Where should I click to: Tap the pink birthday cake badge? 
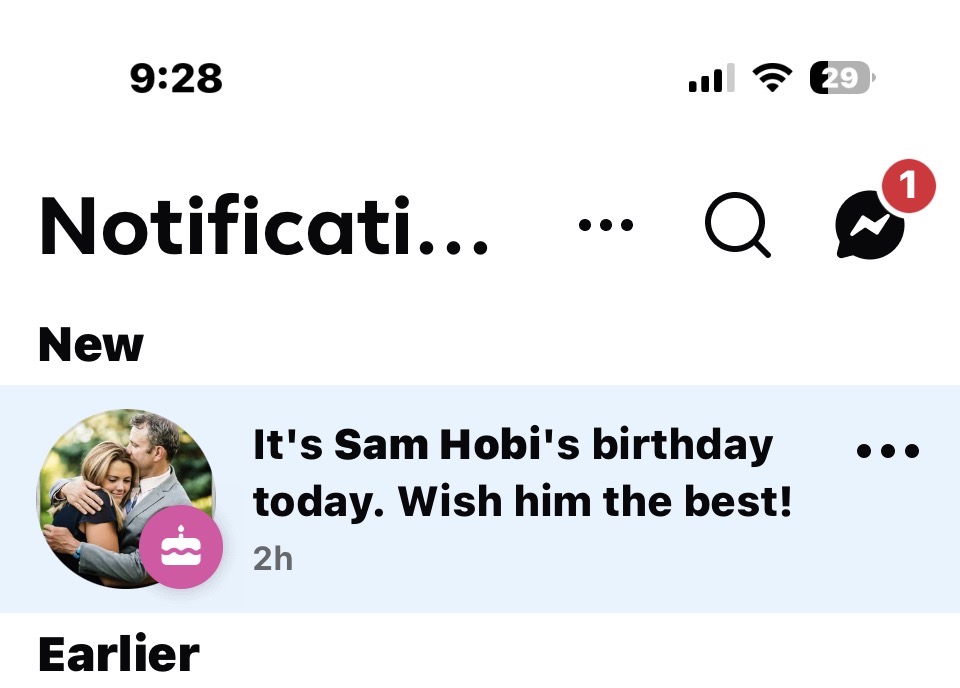click(x=181, y=546)
